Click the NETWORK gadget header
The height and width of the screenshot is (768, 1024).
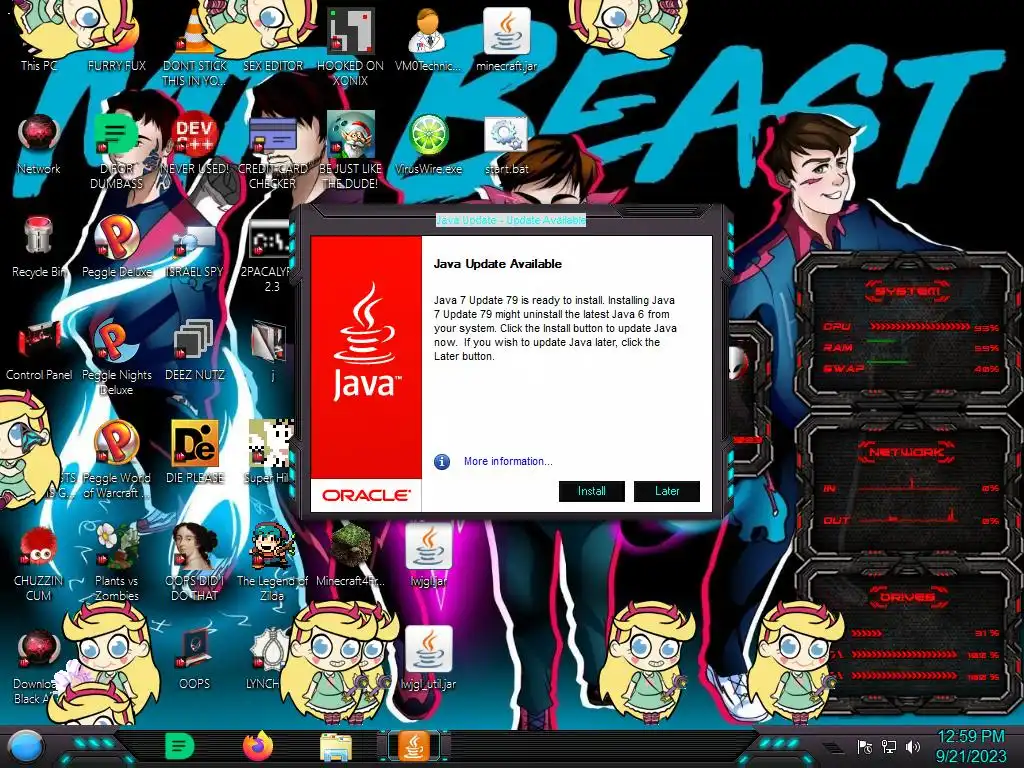(x=906, y=451)
